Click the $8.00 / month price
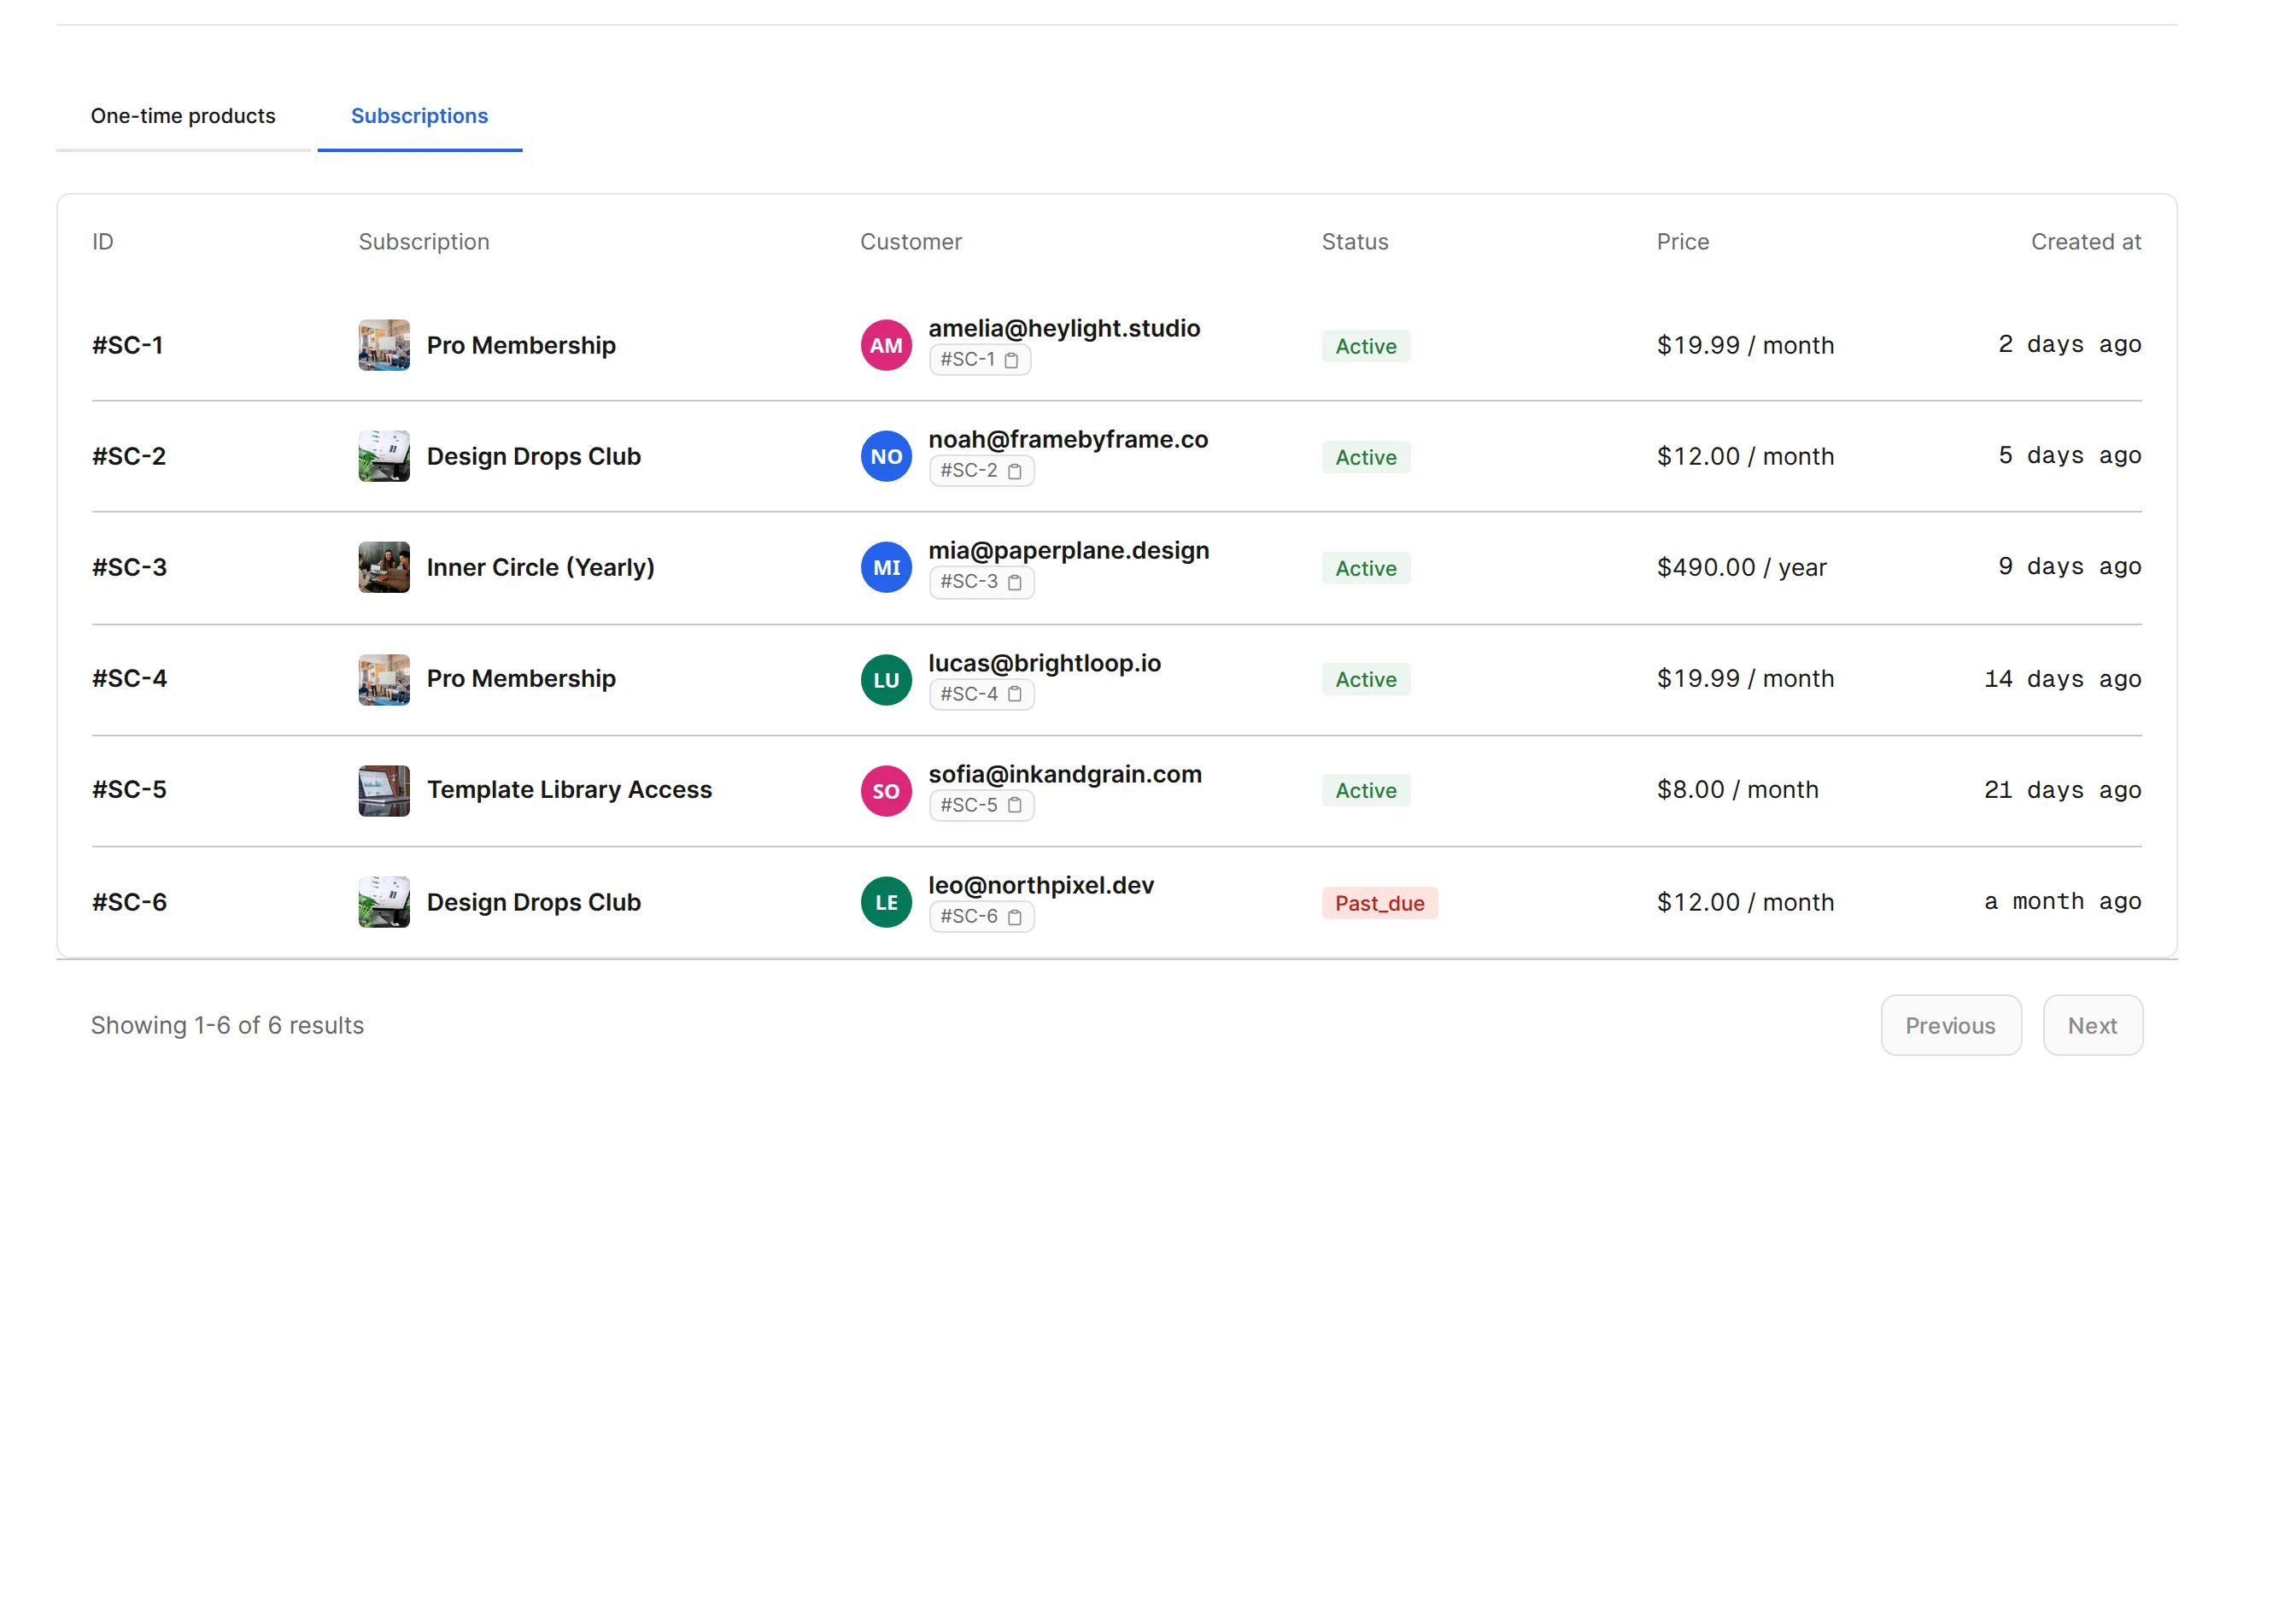Viewport: 2296px width, 1606px height. [x=1737, y=789]
